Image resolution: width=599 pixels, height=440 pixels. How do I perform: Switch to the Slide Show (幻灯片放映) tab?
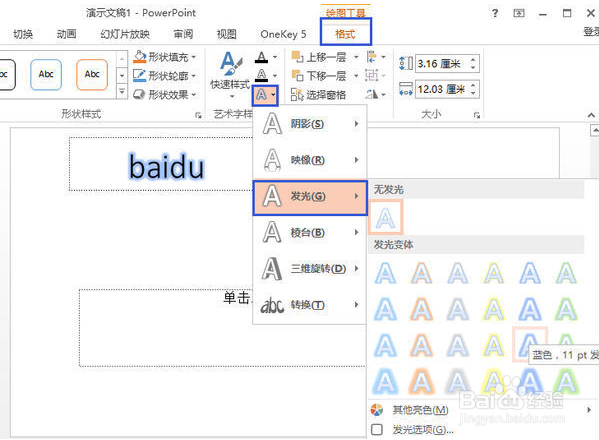point(125,34)
